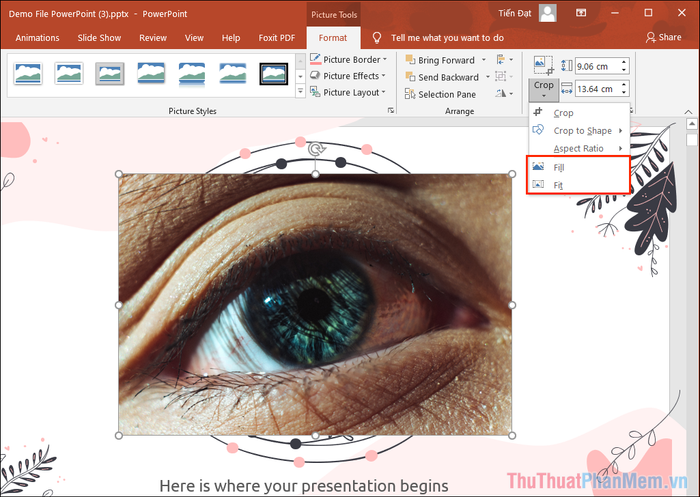Decrease shape height with down stepper

point(624,70)
